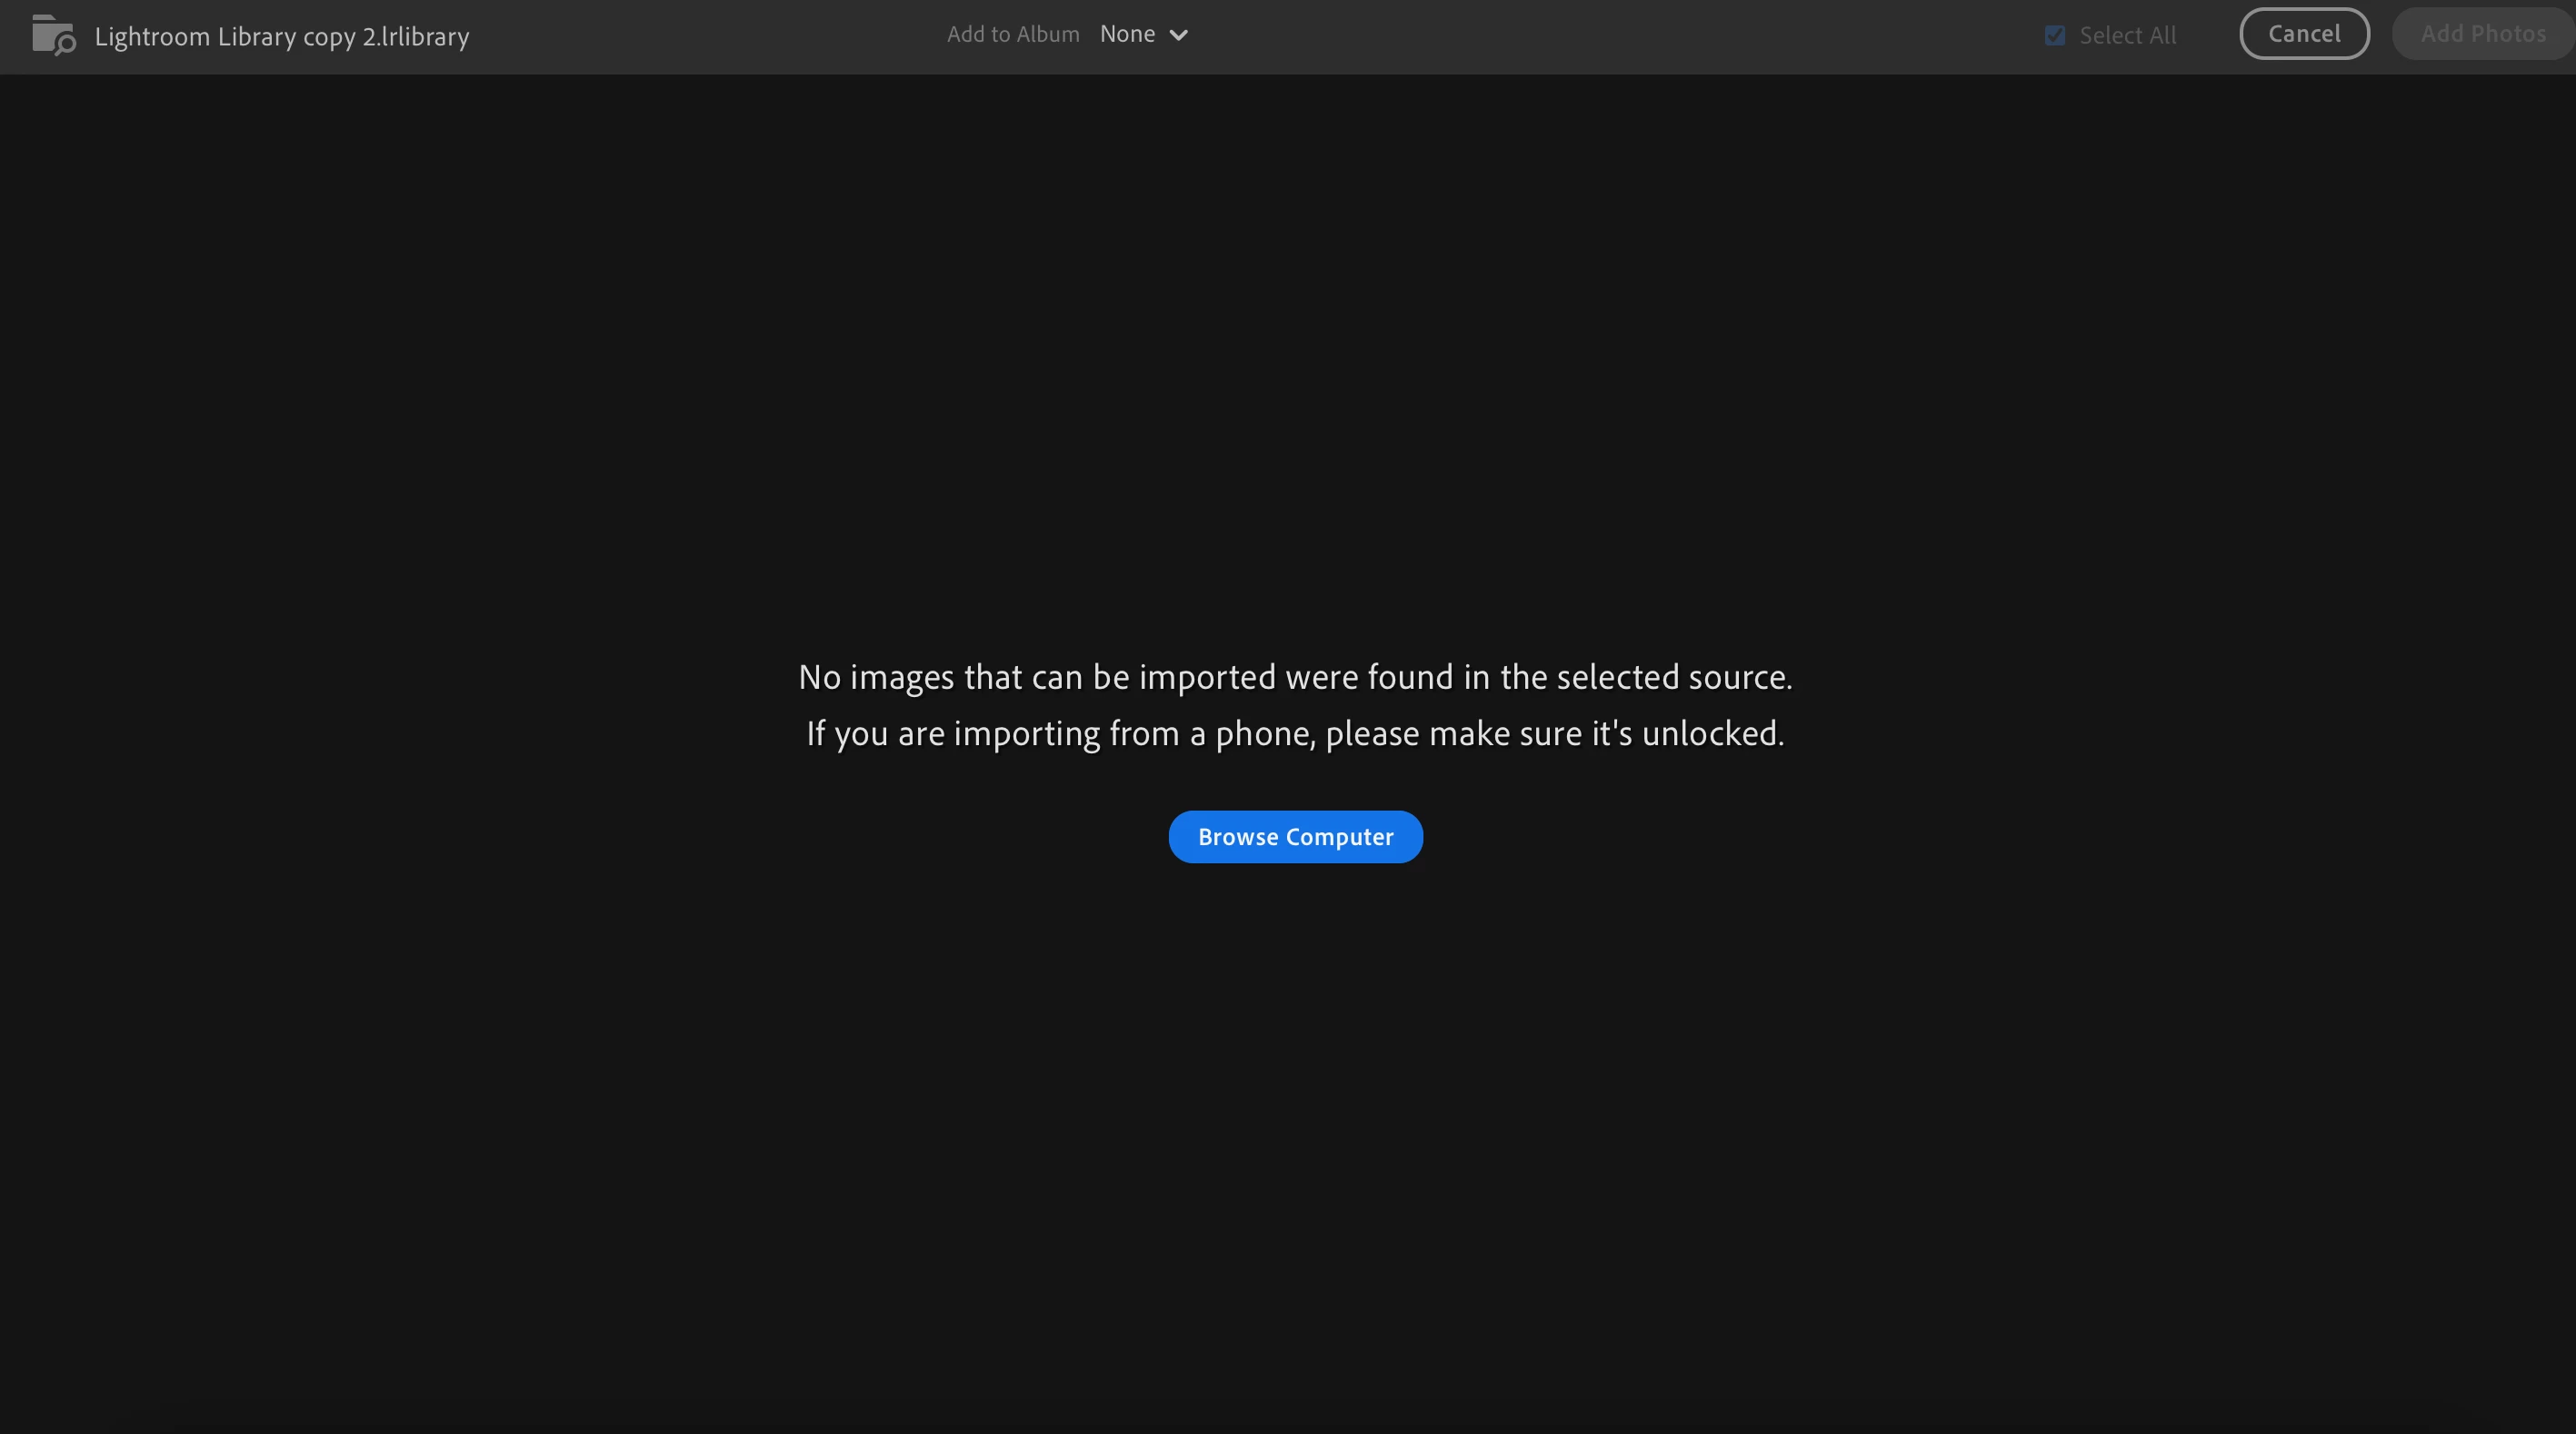Click the Add to Album label

1013,34
